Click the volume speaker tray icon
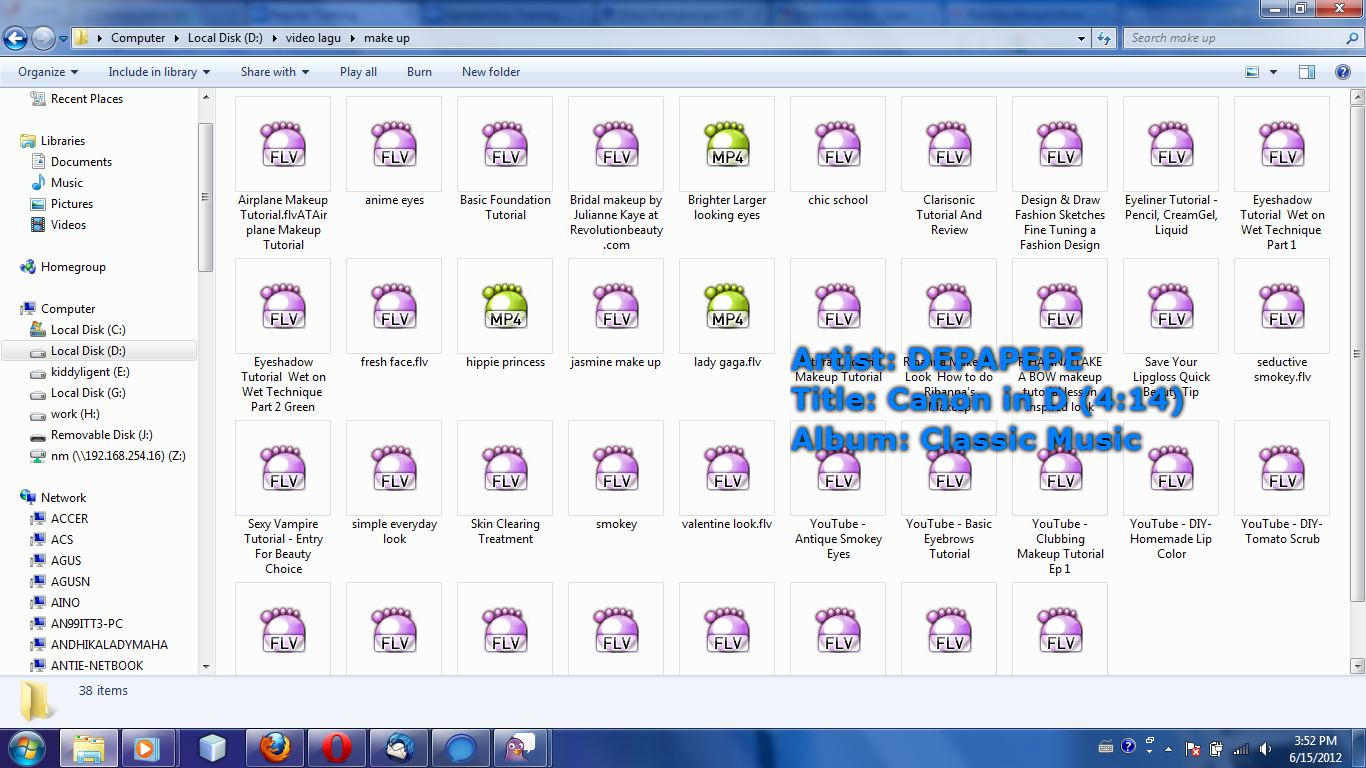The width and height of the screenshot is (1366, 768). (x=1265, y=748)
